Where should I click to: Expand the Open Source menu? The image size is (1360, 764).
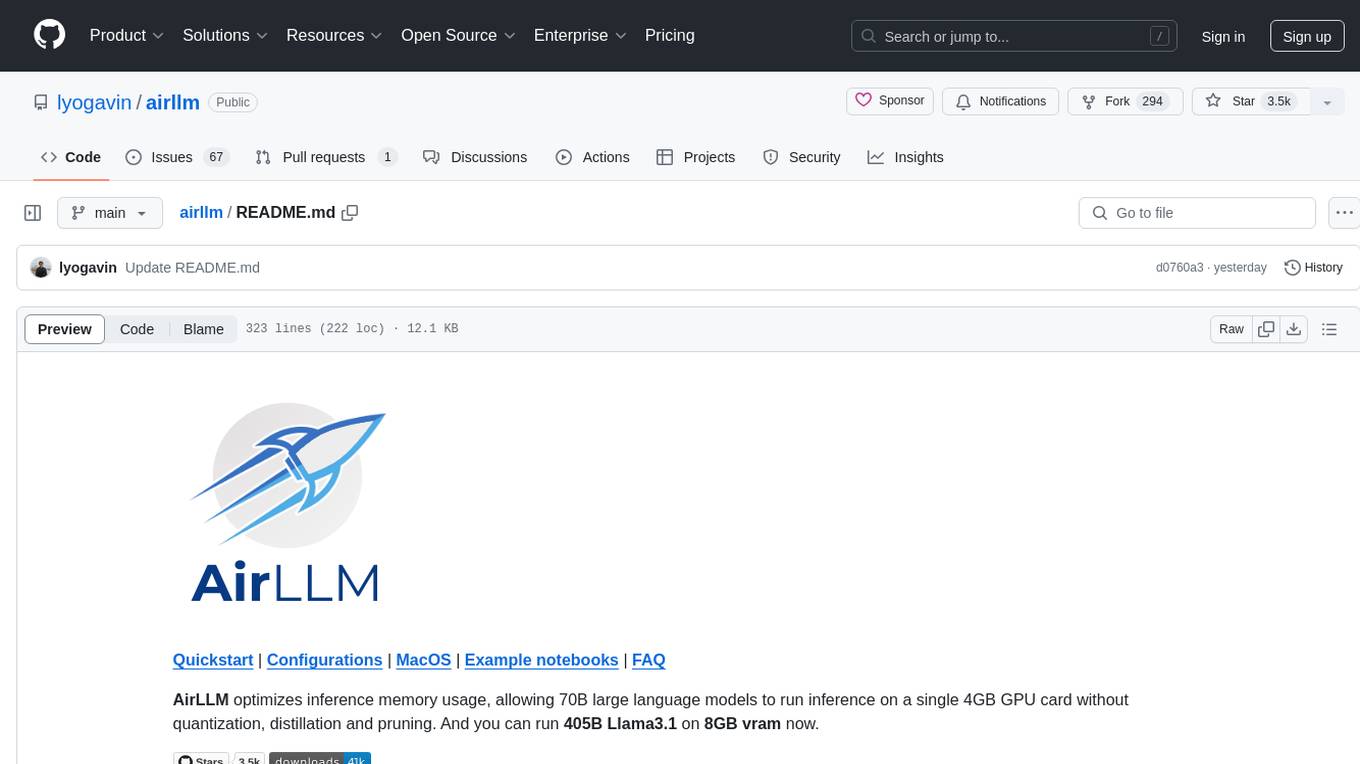point(458,35)
